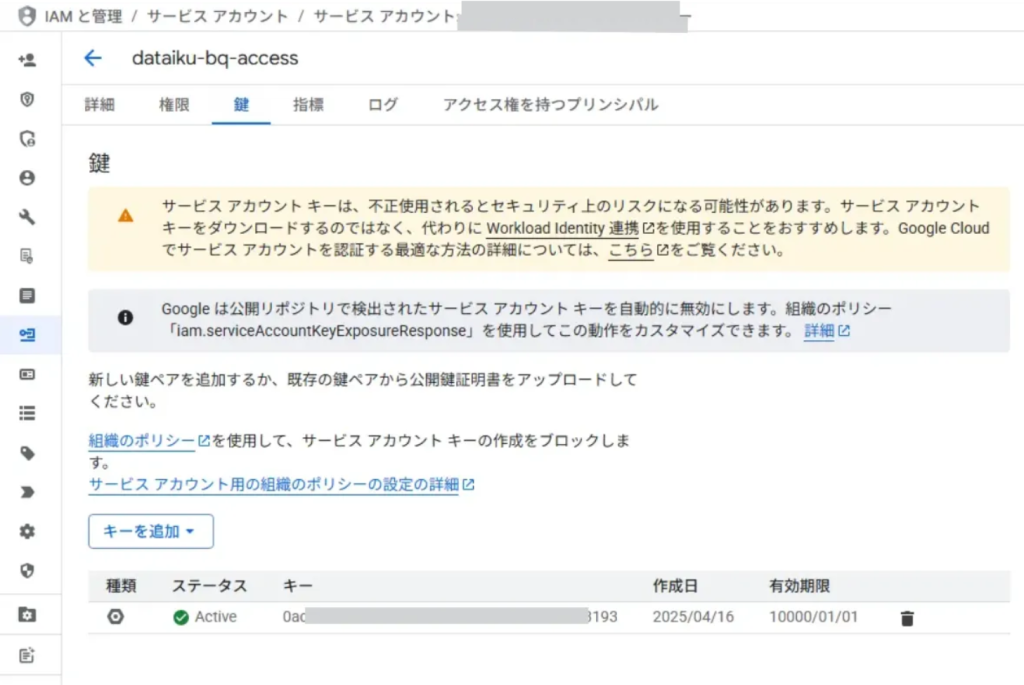Expand the キーを追加 dropdown
1024x685 pixels.
(151, 532)
